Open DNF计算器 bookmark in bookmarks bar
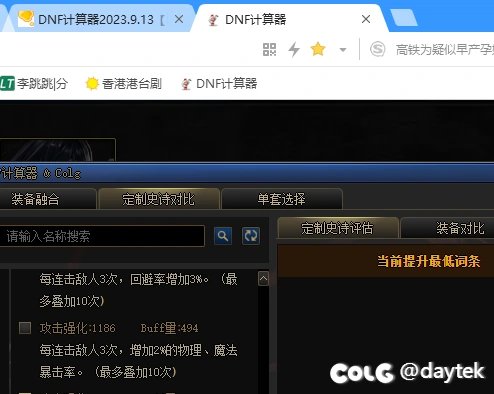 pyautogui.click(x=219, y=83)
